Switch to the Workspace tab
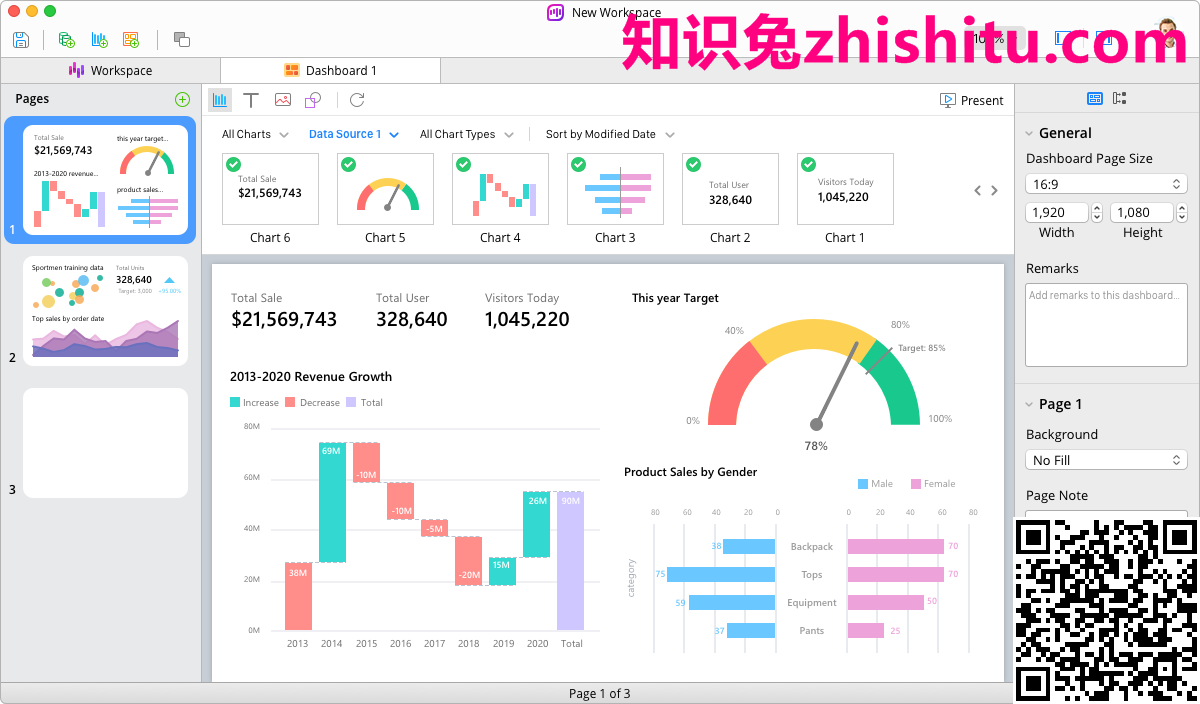Screen dimensions: 1200x704 click(110, 70)
